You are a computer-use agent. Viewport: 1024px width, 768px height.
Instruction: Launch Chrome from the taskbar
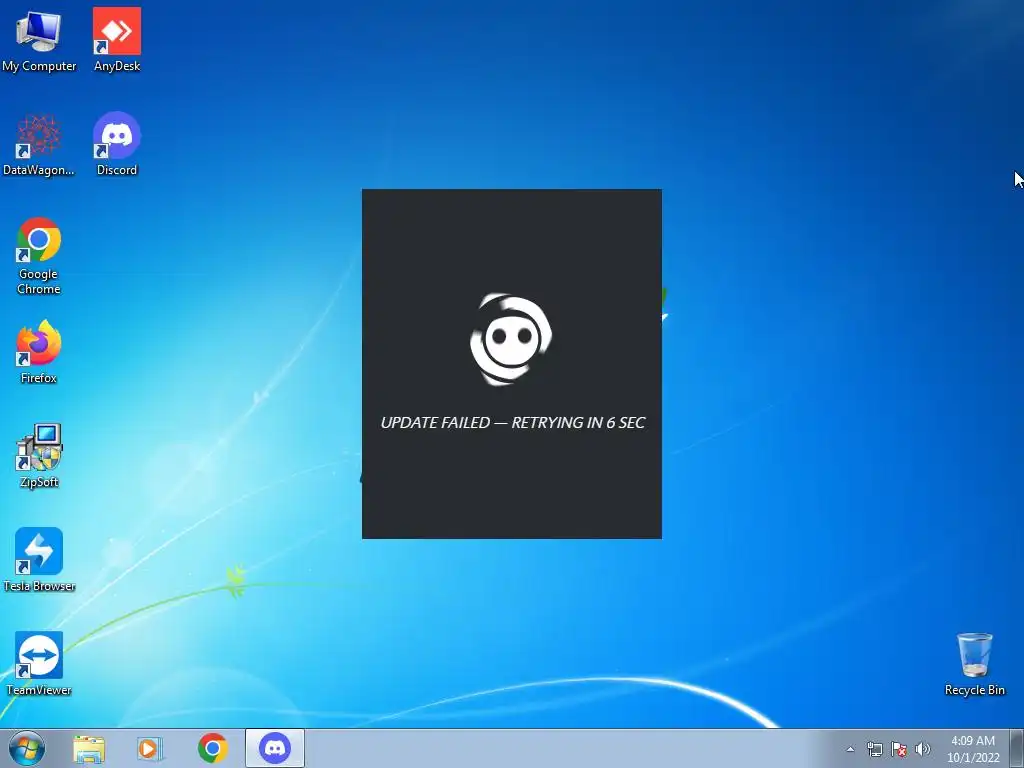click(x=212, y=748)
